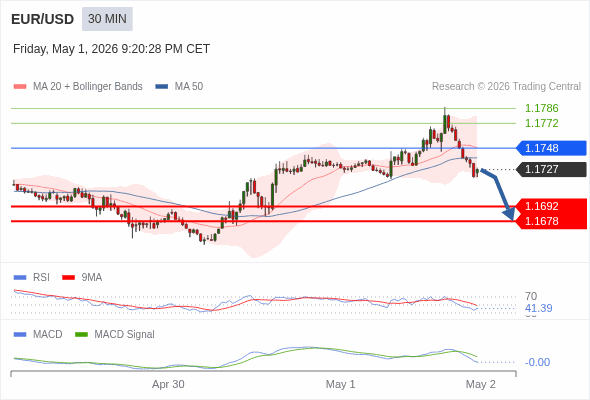This screenshot has height=400, width=590.
Task: Select the red 1.1692 support tag
Action: pyautogui.click(x=551, y=206)
